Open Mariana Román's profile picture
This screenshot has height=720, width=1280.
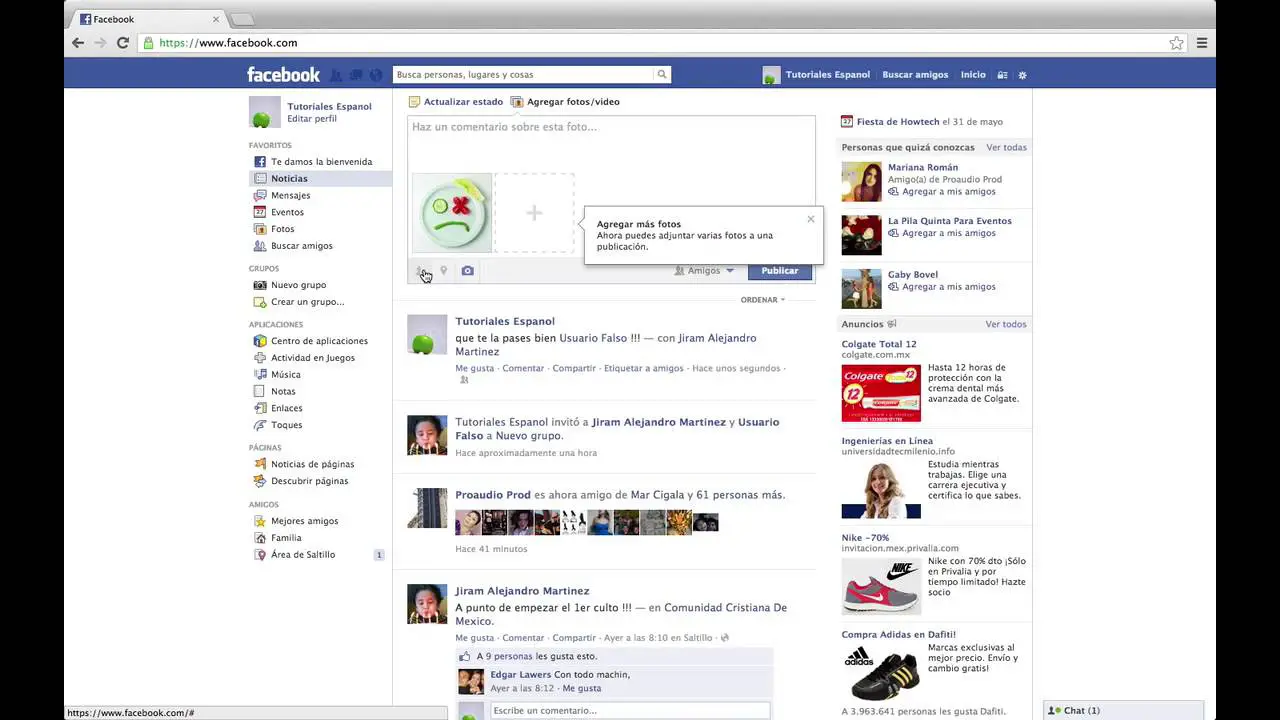tap(861, 182)
